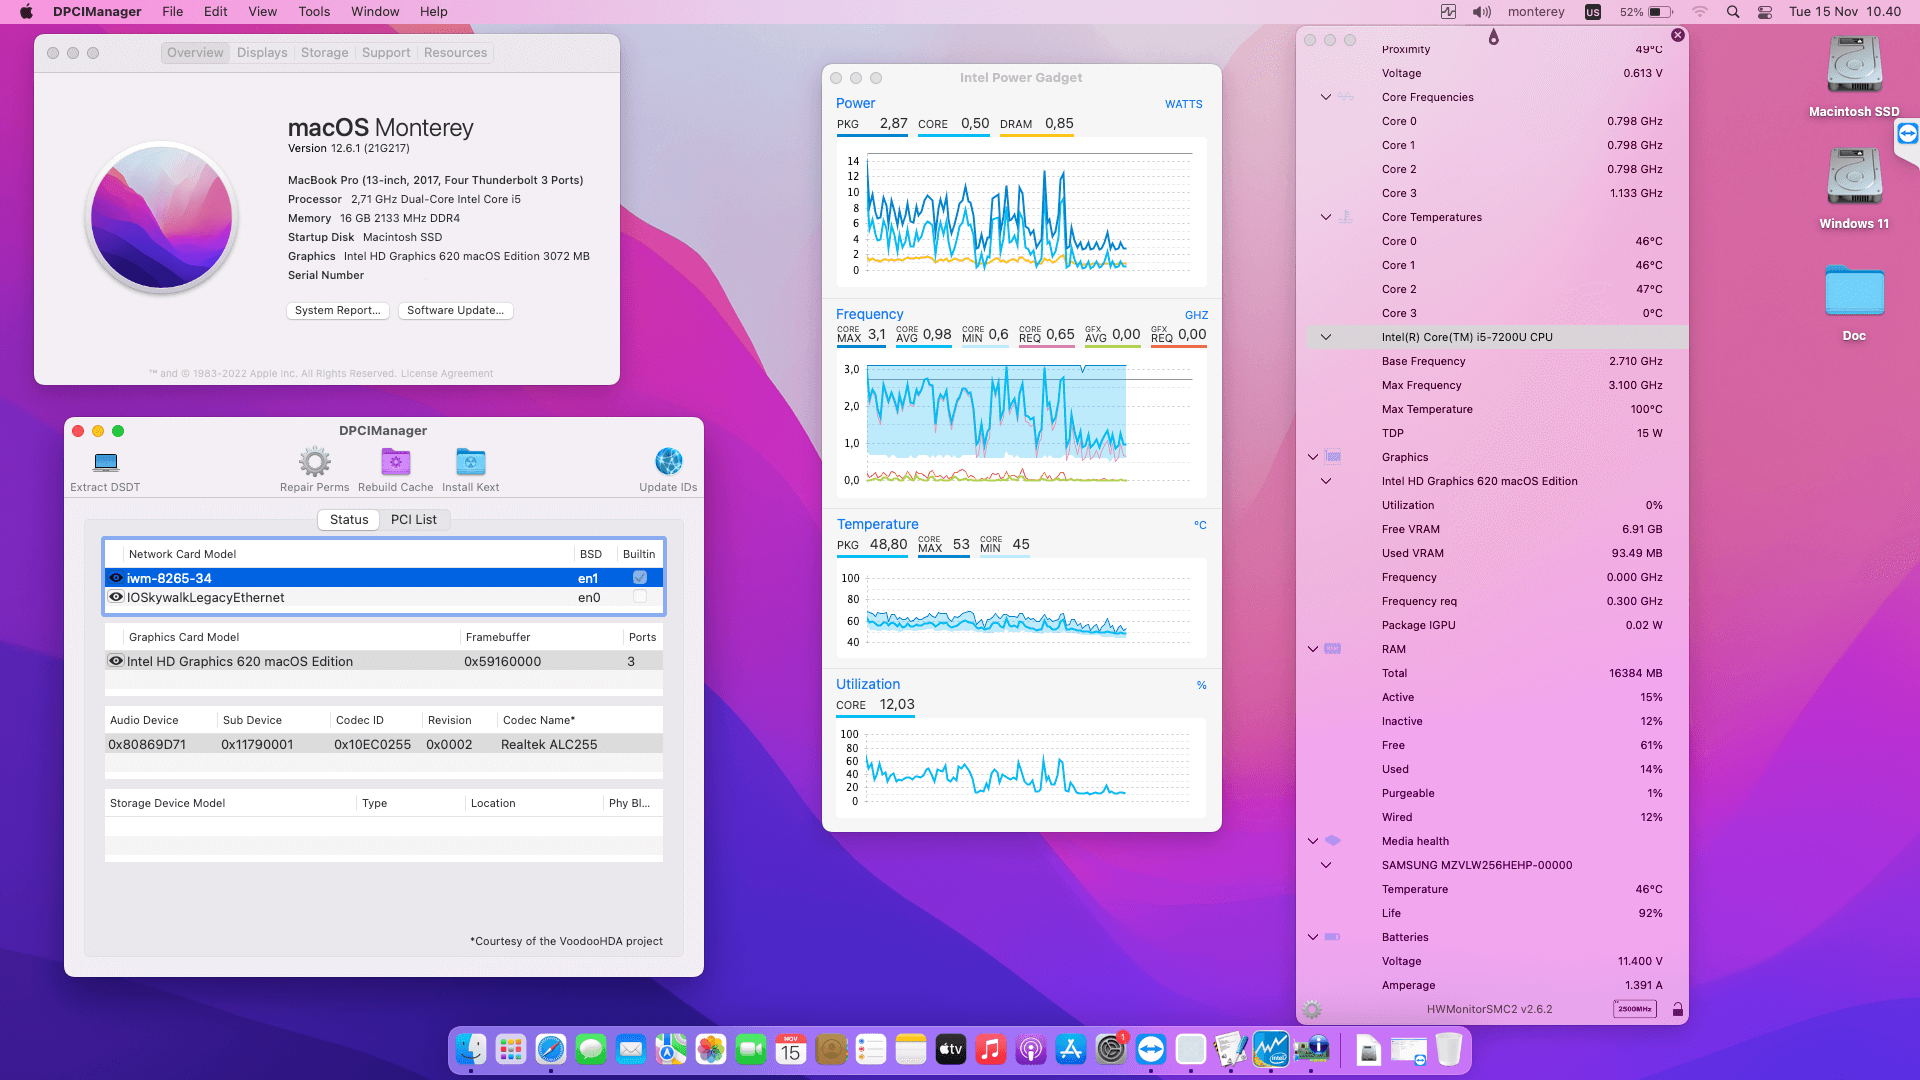Open Launchpad from the Dock
This screenshot has height=1080, width=1920.
[x=511, y=1049]
